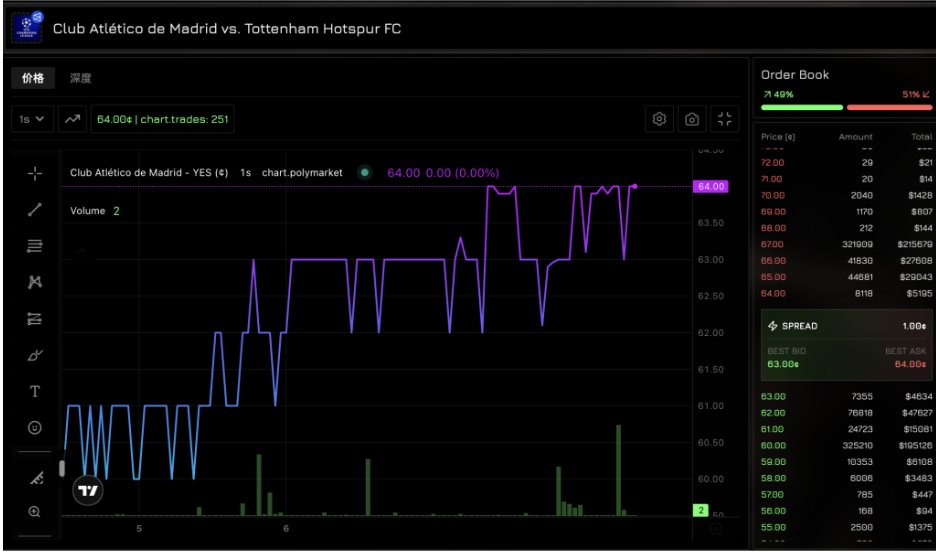936x552 pixels.
Task: Click the BEST BID 63.00¢ value
Action: coord(783,364)
